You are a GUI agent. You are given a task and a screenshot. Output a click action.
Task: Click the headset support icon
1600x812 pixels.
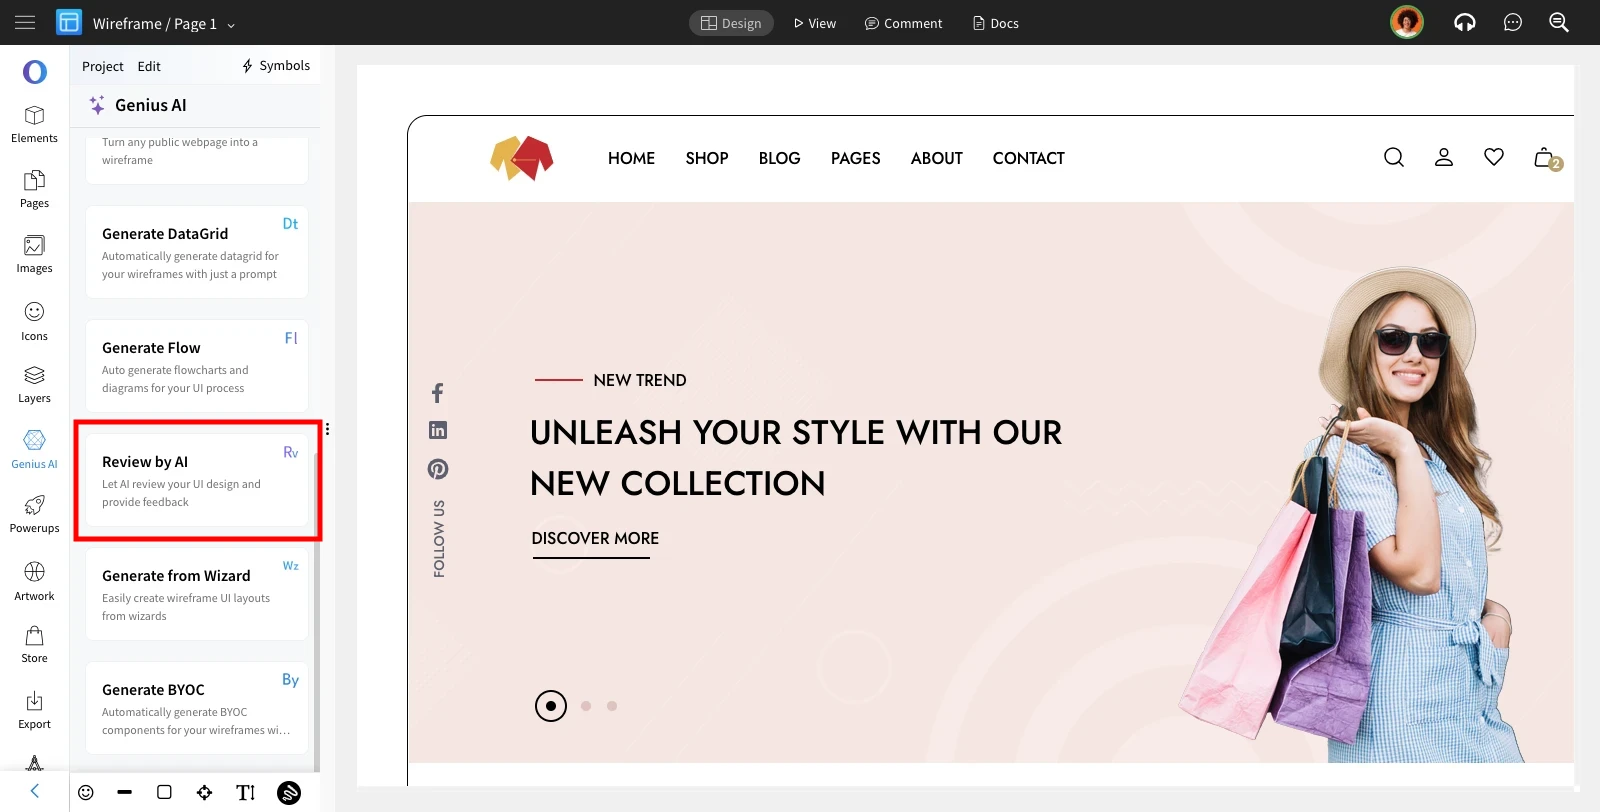[x=1465, y=22]
